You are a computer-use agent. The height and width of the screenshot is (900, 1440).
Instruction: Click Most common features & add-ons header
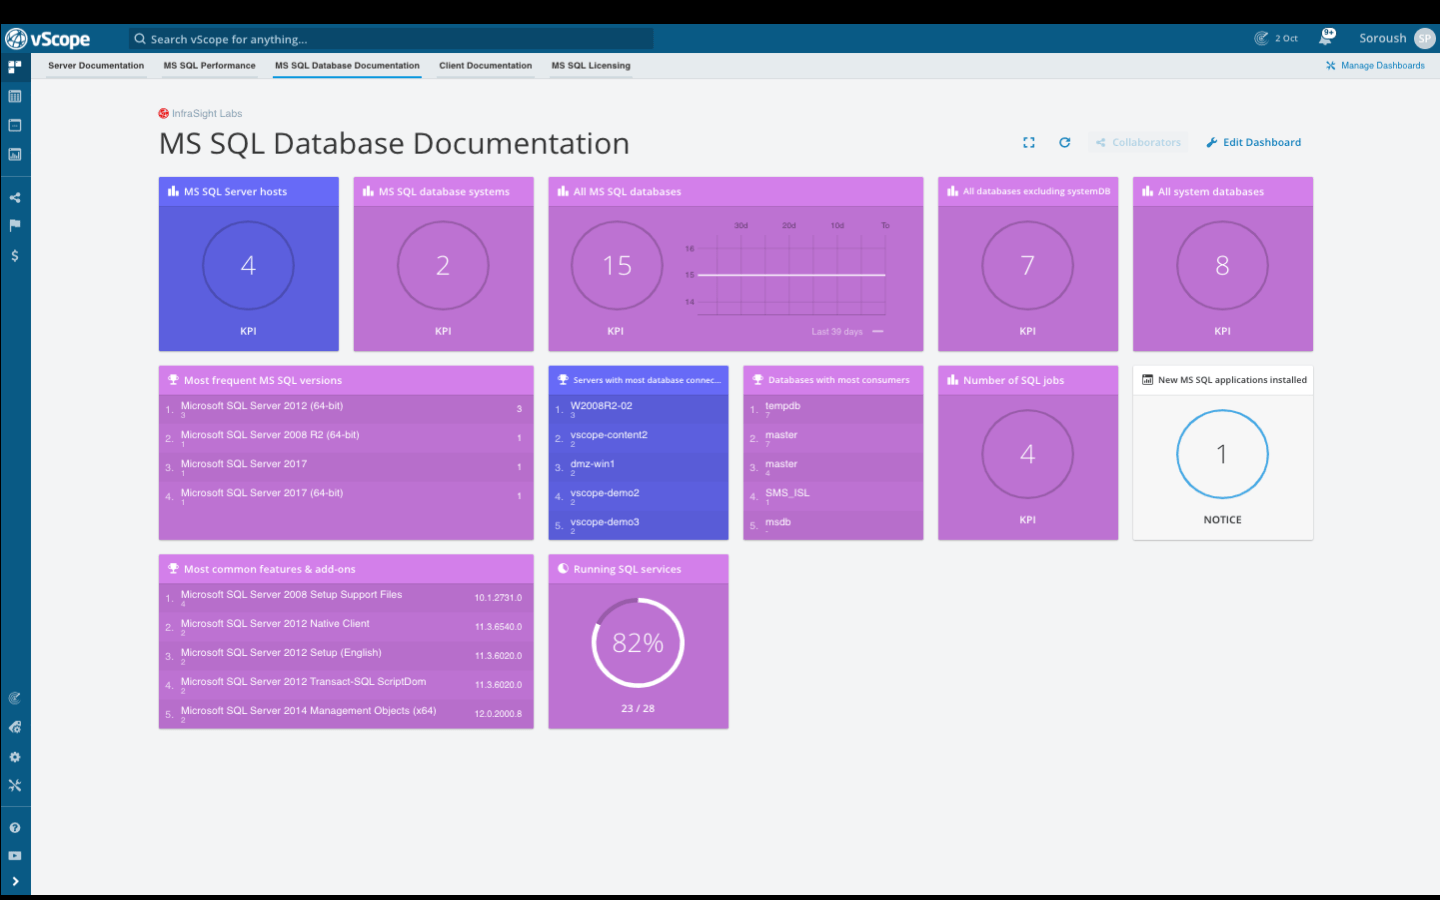[346, 569]
